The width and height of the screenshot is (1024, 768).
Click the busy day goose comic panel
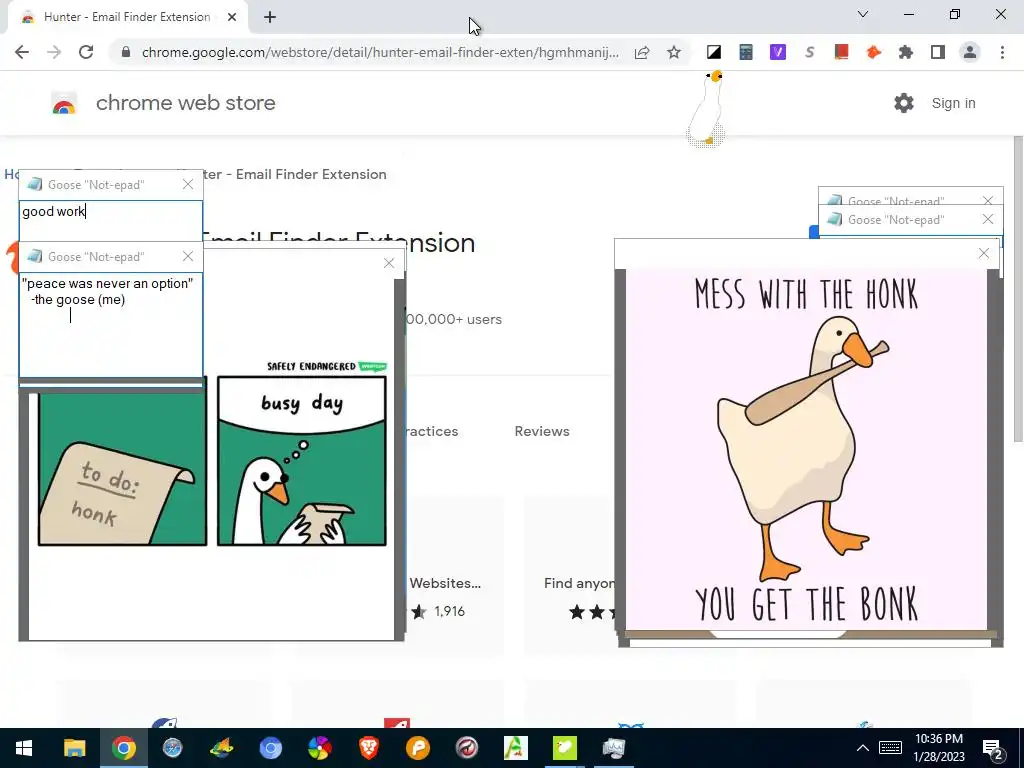point(302,461)
